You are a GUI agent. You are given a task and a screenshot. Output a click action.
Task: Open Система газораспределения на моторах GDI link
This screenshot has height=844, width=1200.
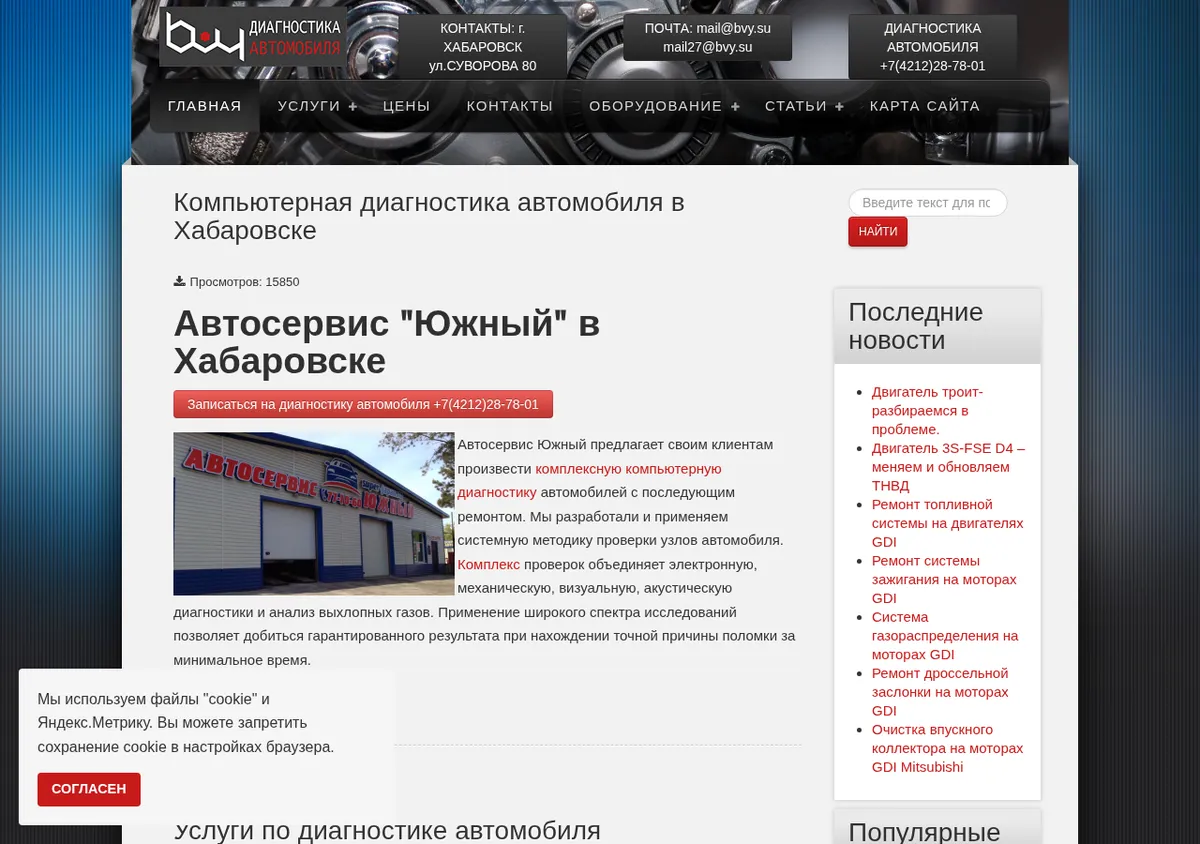point(945,636)
